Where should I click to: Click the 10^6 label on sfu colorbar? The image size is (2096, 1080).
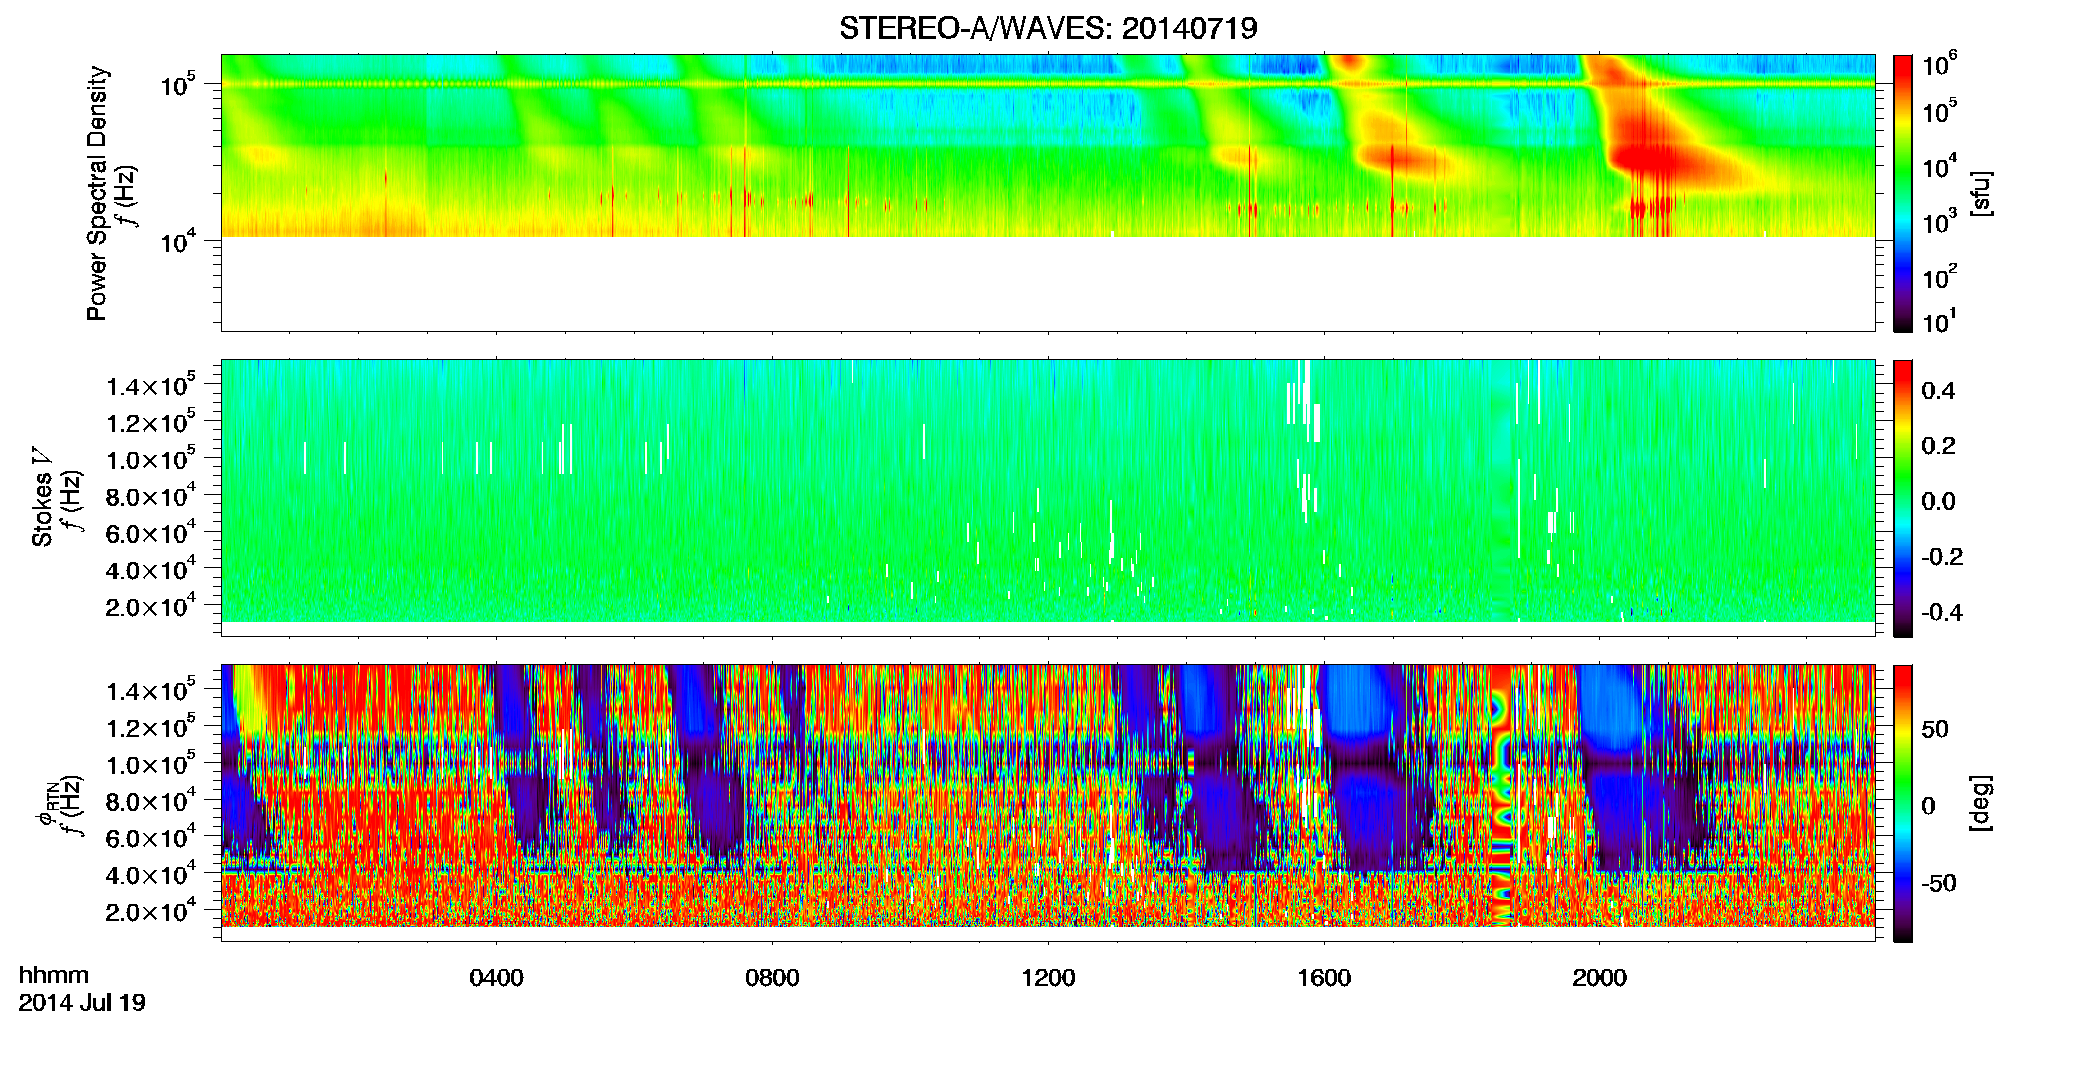click(x=1939, y=66)
